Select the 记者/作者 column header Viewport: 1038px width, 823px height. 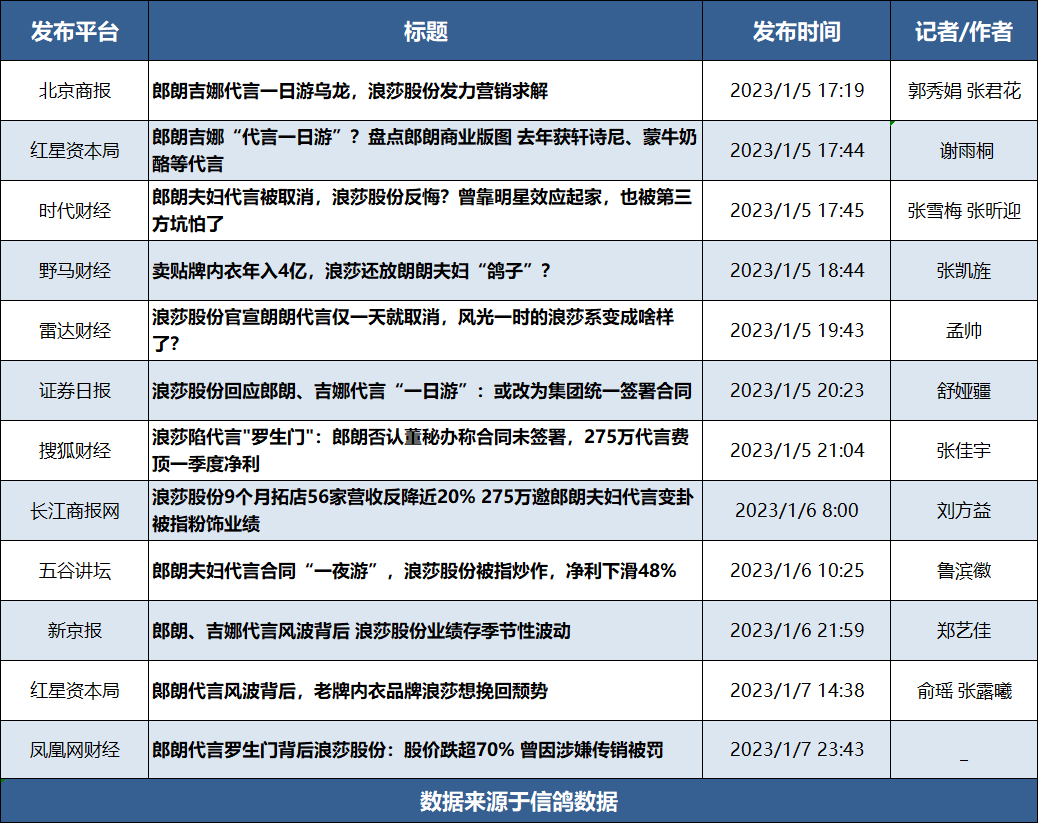coord(964,30)
